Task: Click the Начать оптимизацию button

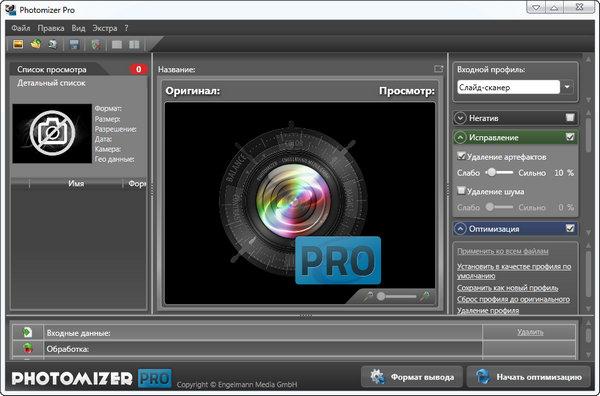Action: 529,377
